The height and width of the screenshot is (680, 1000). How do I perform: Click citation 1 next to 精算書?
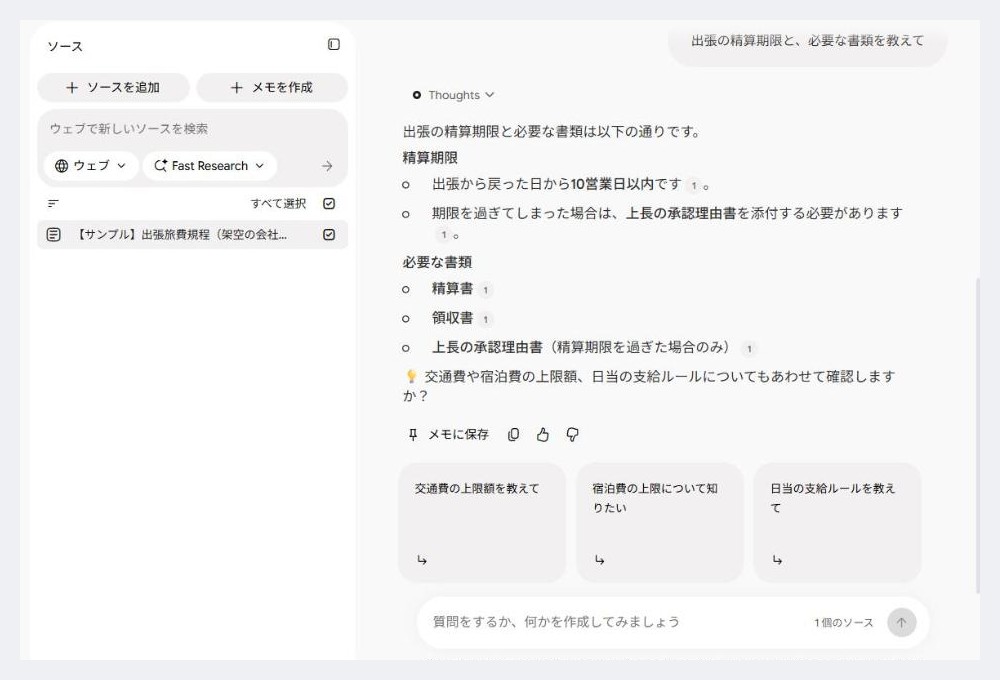[485, 290]
